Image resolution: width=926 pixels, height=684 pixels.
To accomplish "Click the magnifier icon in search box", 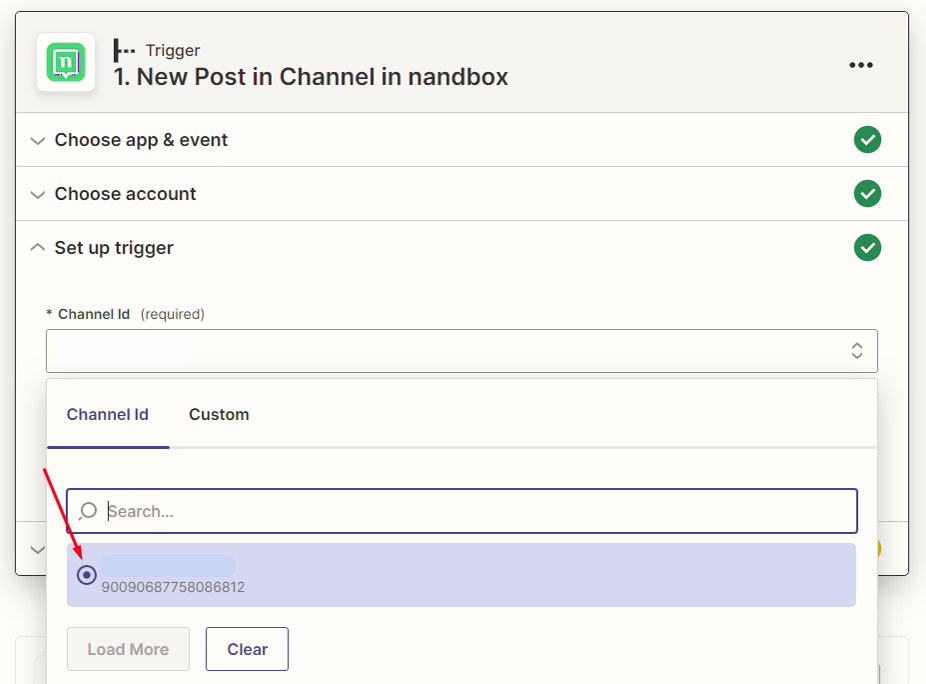I will coord(88,511).
